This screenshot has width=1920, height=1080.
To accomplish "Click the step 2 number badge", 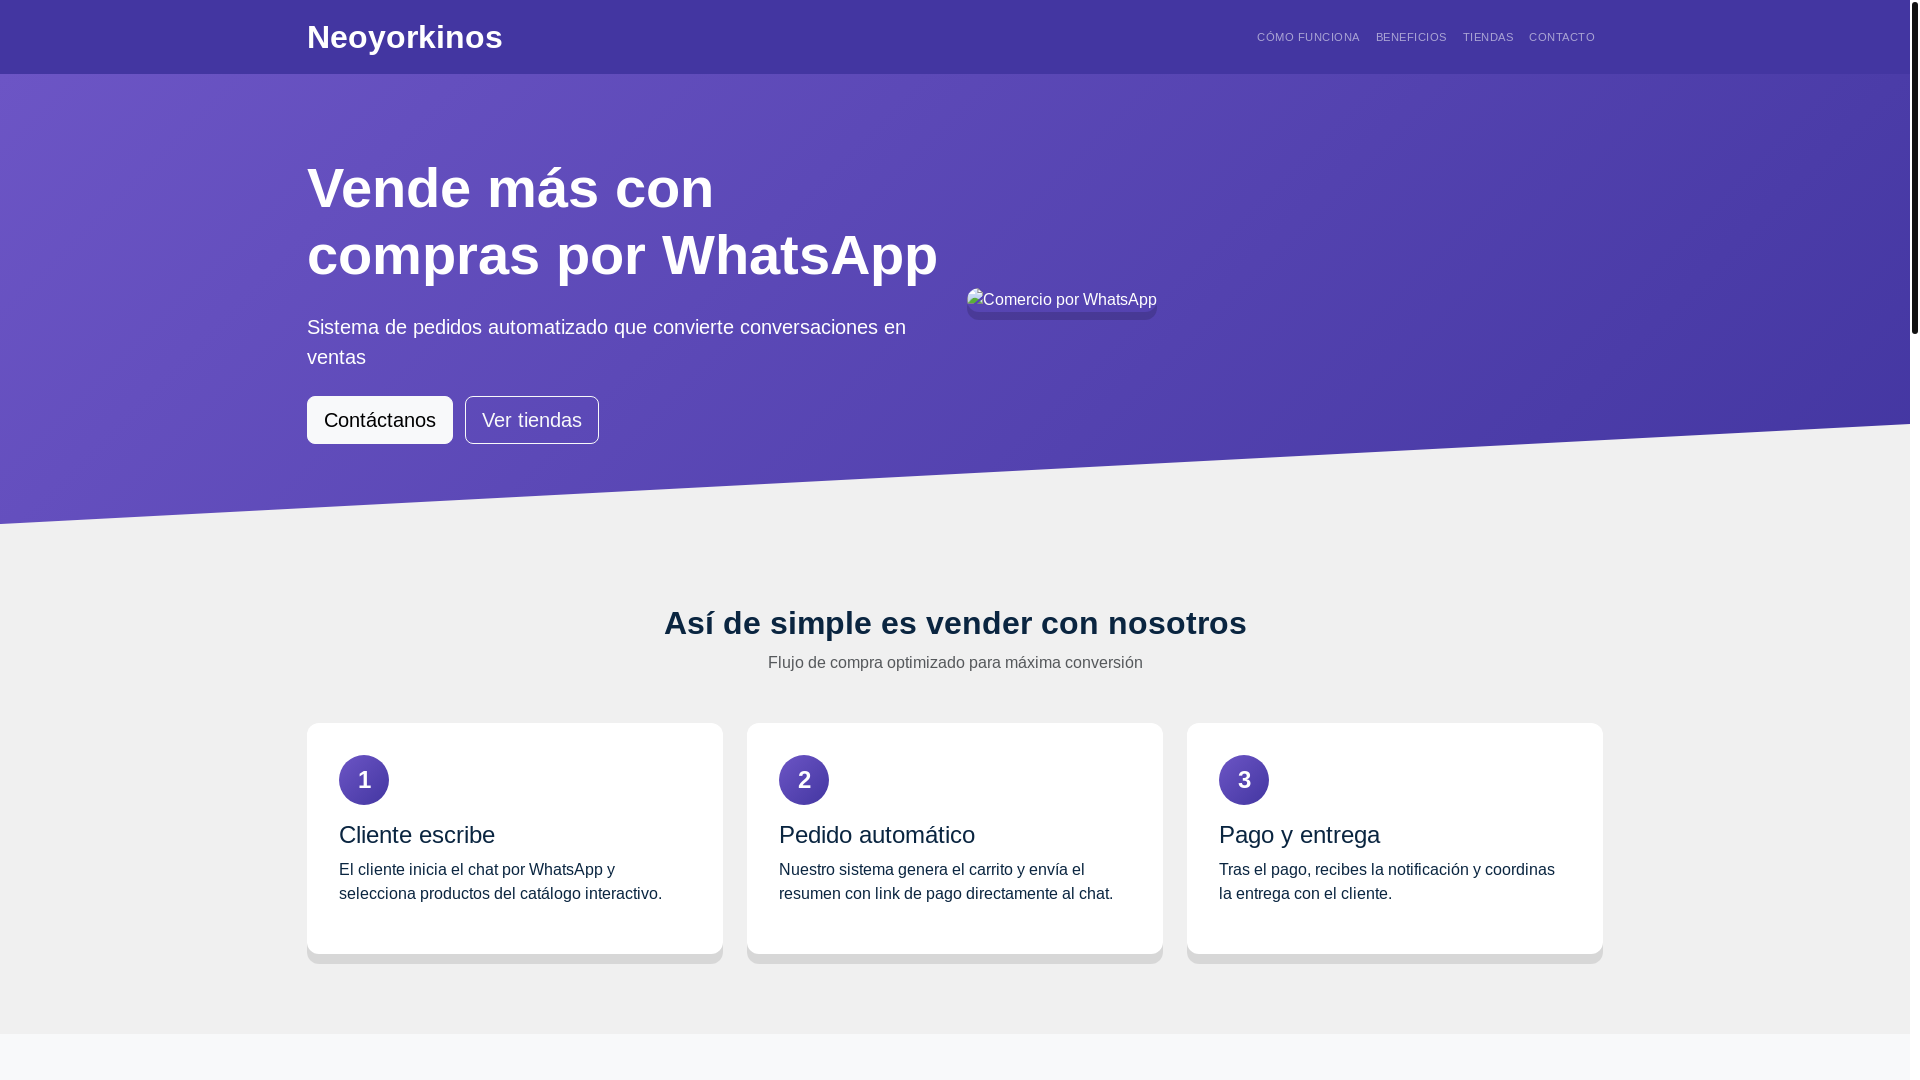I will (804, 780).
